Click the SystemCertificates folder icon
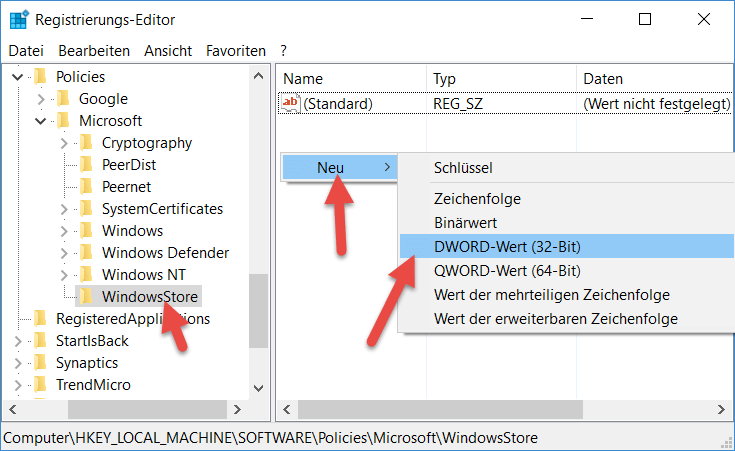Image resolution: width=735 pixels, height=451 pixels. click(86, 209)
